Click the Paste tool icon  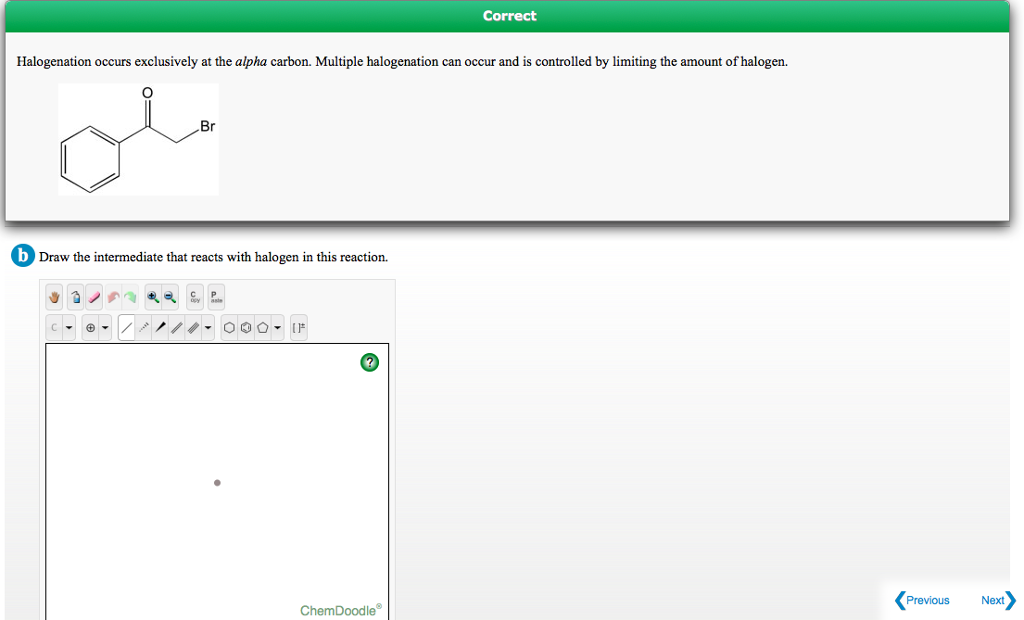tap(214, 296)
